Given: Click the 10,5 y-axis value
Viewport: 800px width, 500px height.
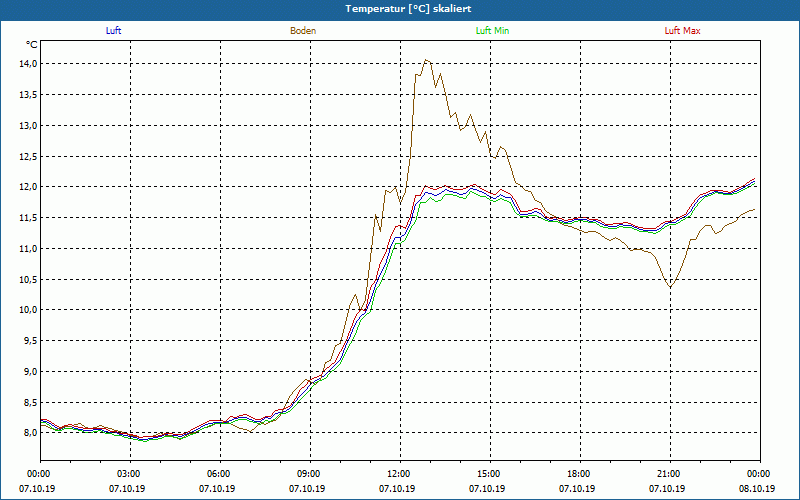Looking at the screenshot, I should coord(28,280).
